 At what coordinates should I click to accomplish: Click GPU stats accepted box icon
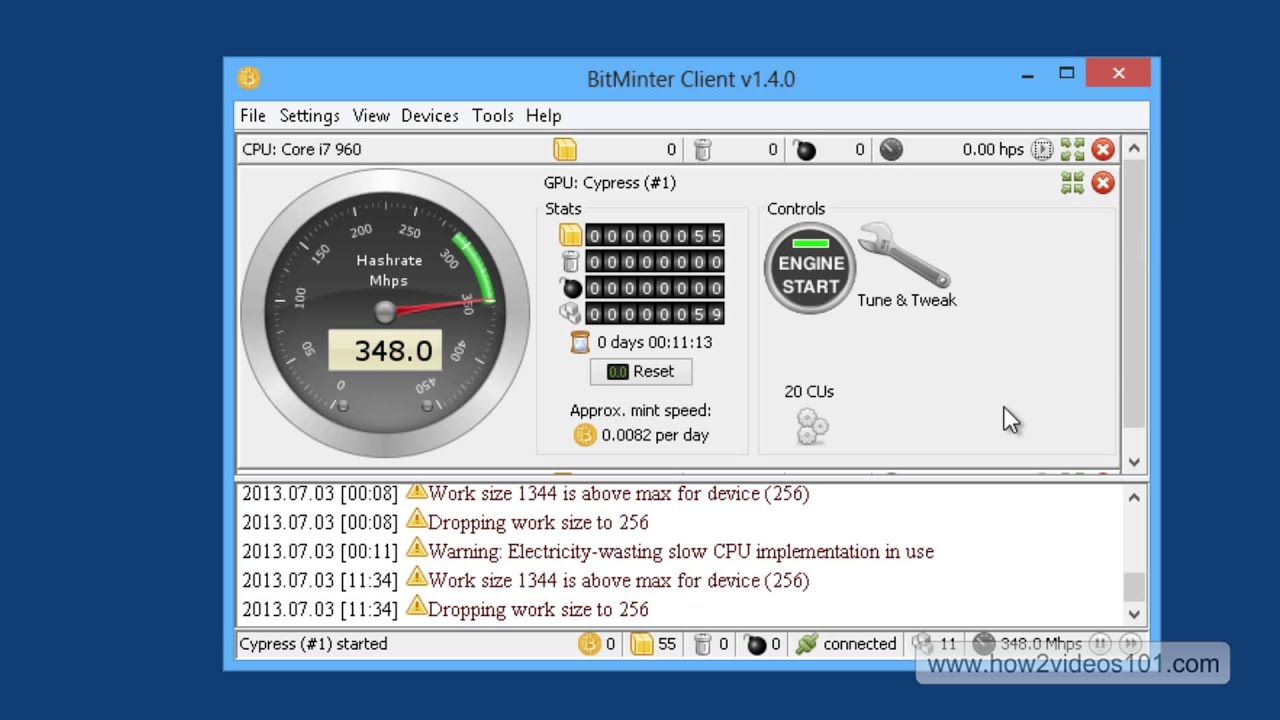point(570,236)
